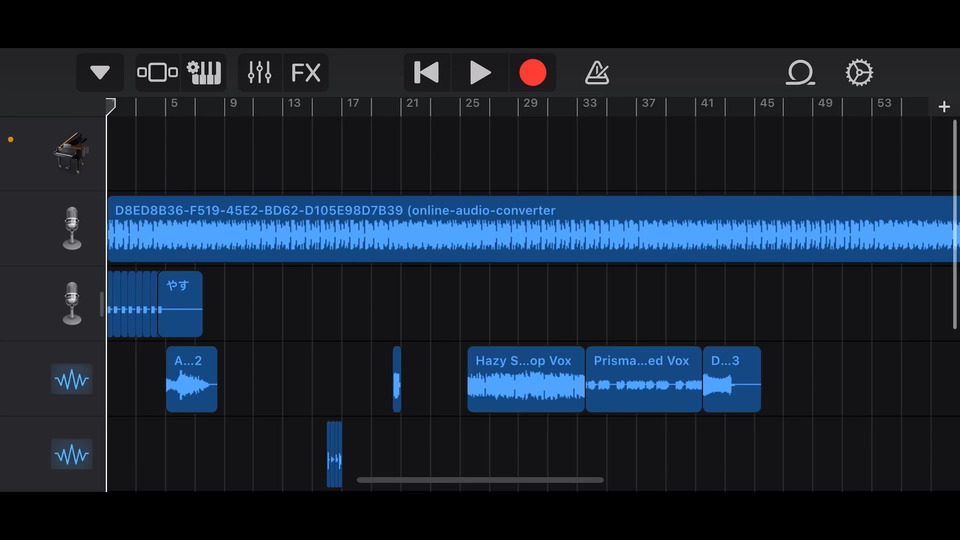Open the FX effects panel
This screenshot has width=960, height=540.
(x=306, y=73)
